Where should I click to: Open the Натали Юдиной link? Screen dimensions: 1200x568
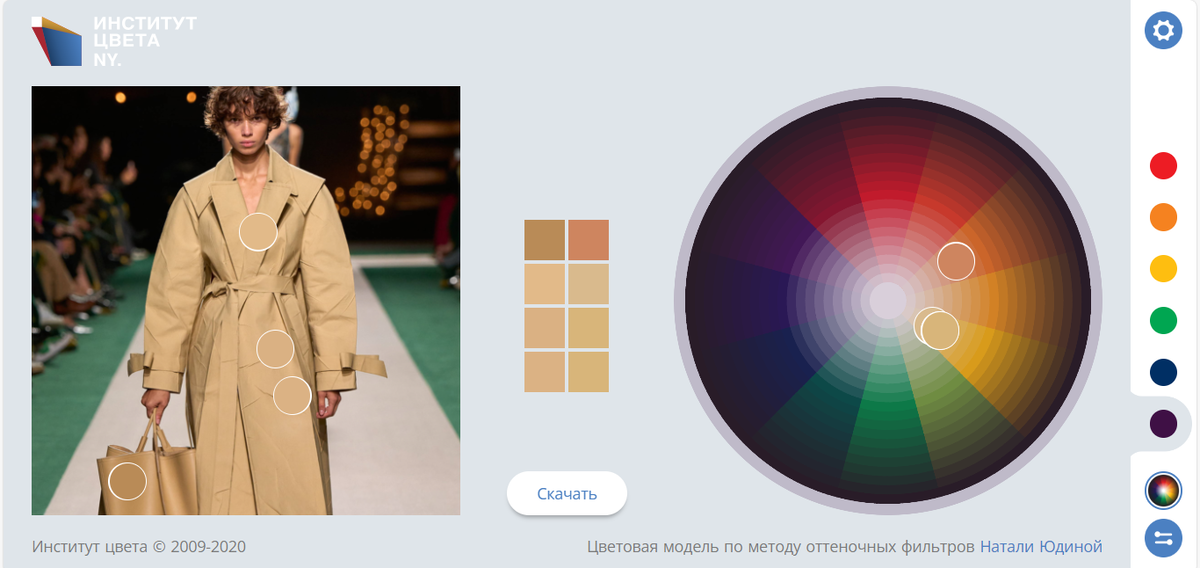click(1041, 547)
